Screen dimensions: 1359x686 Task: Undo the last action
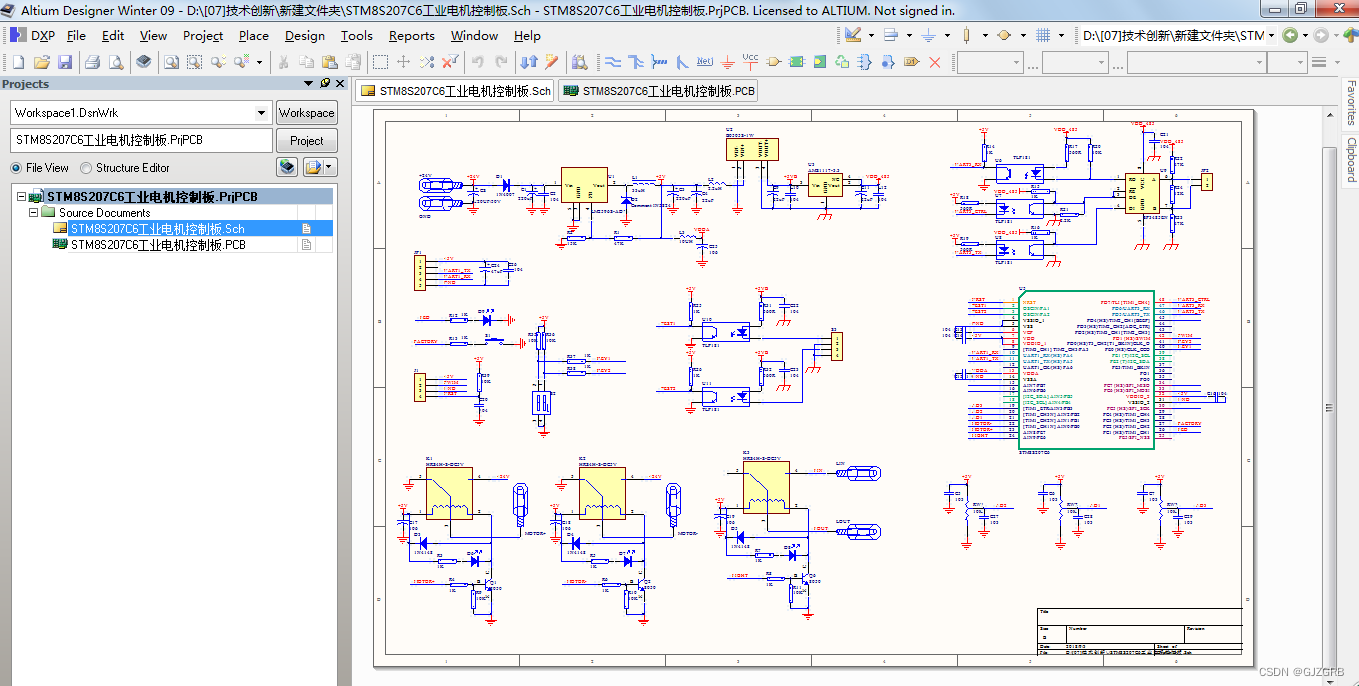(478, 62)
